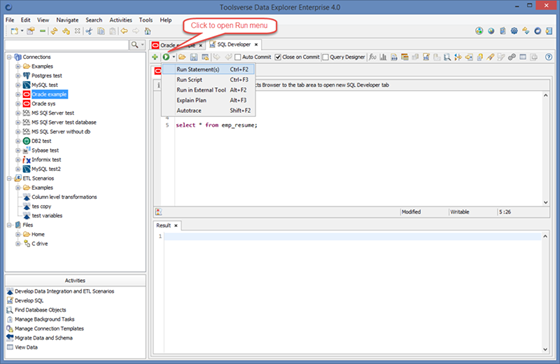Click the save disk icon in SQL toolbar

click(x=194, y=57)
